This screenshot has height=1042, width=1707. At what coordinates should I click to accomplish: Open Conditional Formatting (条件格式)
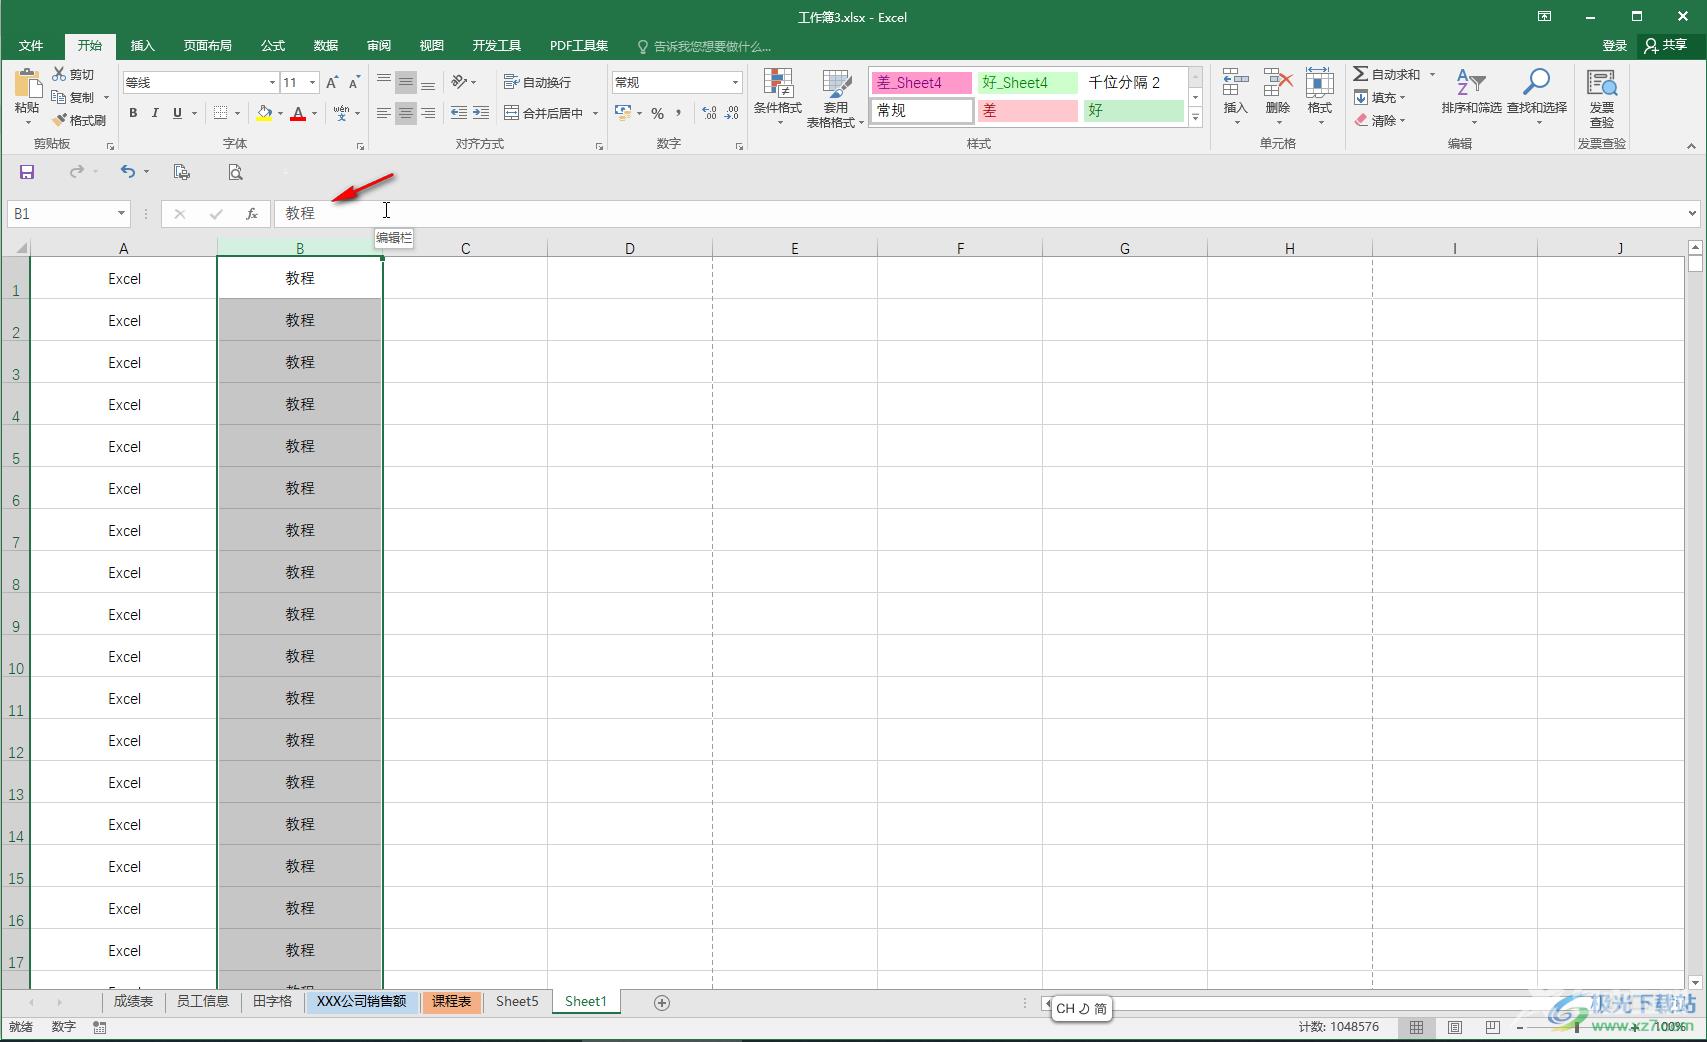click(777, 97)
